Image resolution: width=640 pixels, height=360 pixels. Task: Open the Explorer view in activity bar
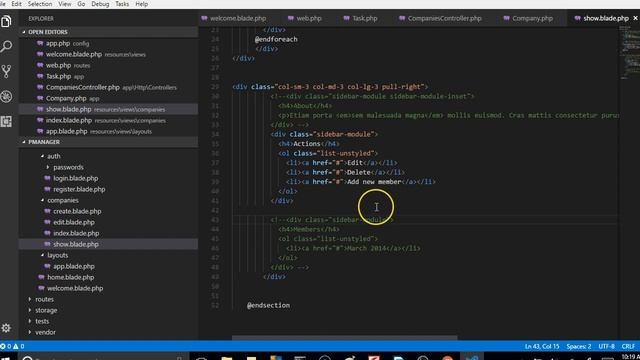(6, 21)
